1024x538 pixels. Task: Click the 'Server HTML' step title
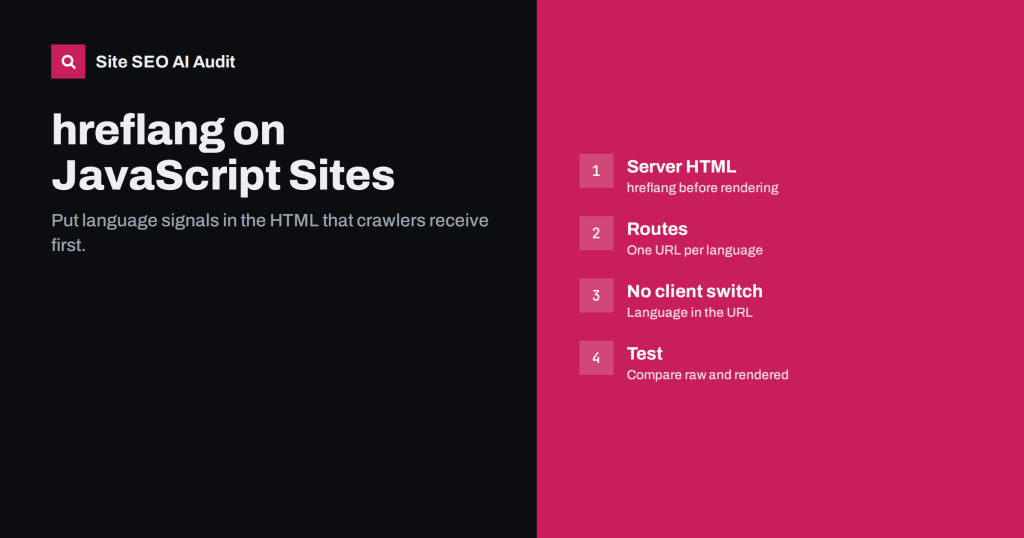[681, 166]
